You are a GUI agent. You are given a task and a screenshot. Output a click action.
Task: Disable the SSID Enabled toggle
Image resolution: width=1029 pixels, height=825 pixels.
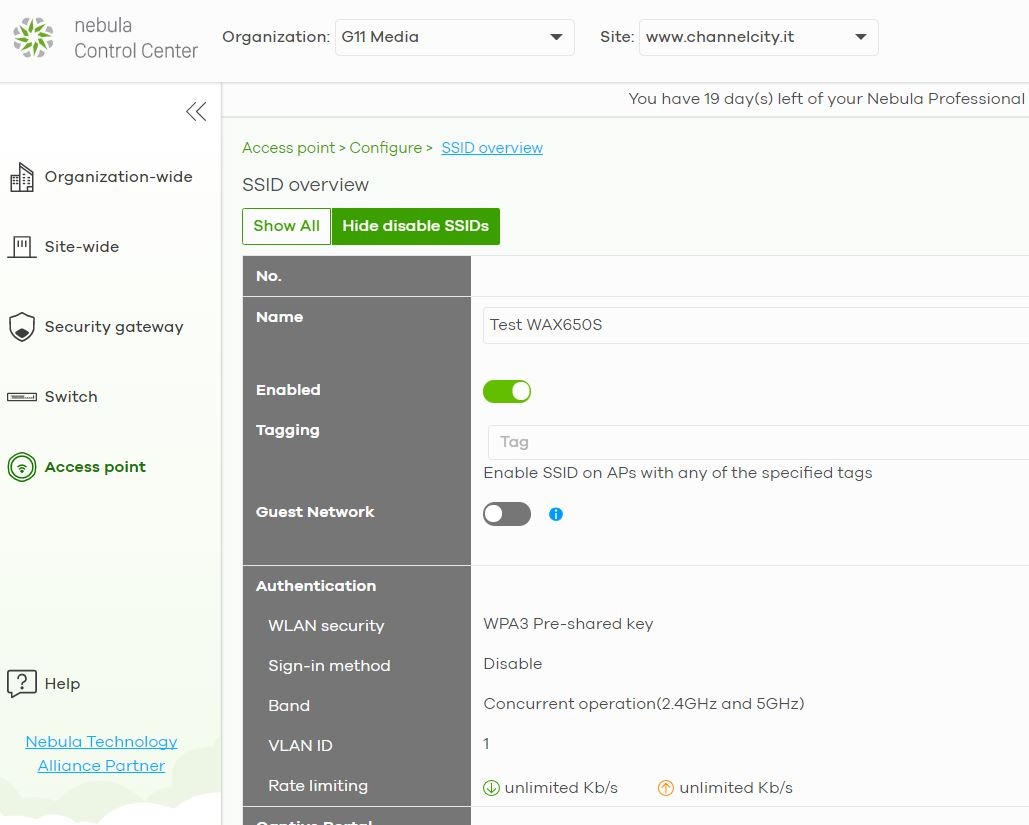click(x=507, y=391)
